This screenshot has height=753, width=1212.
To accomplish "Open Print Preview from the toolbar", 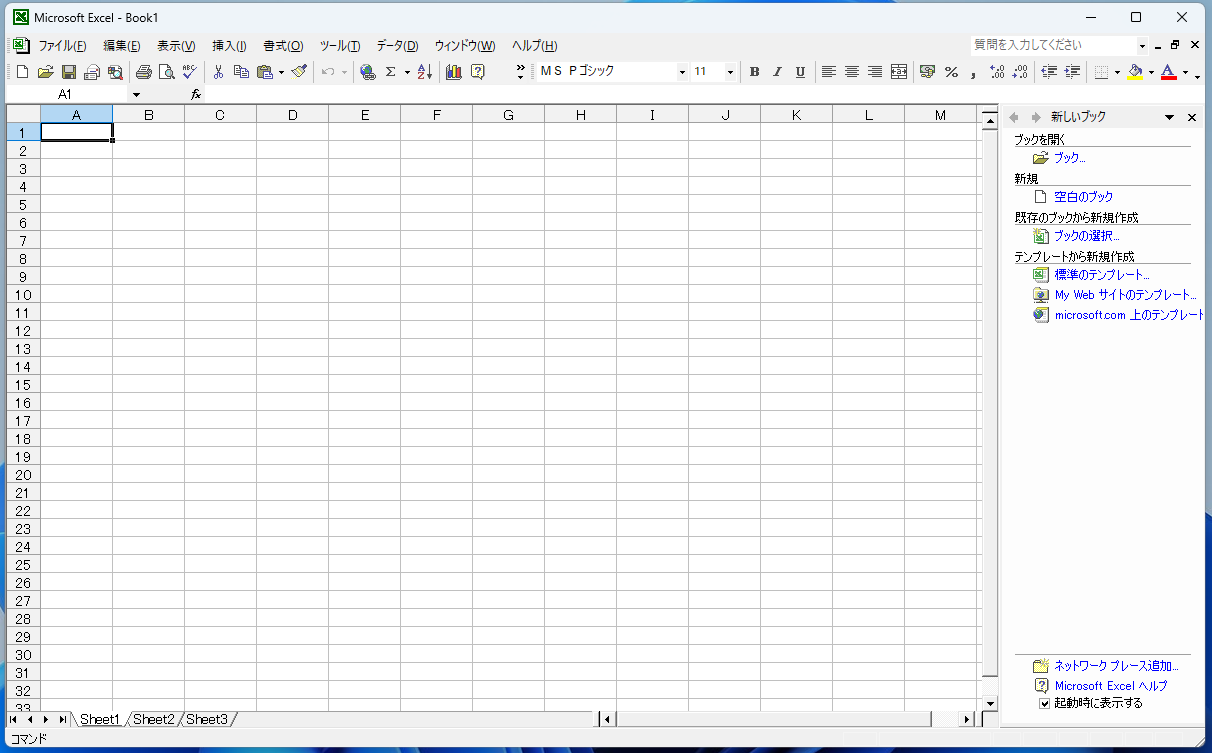I will tap(167, 72).
